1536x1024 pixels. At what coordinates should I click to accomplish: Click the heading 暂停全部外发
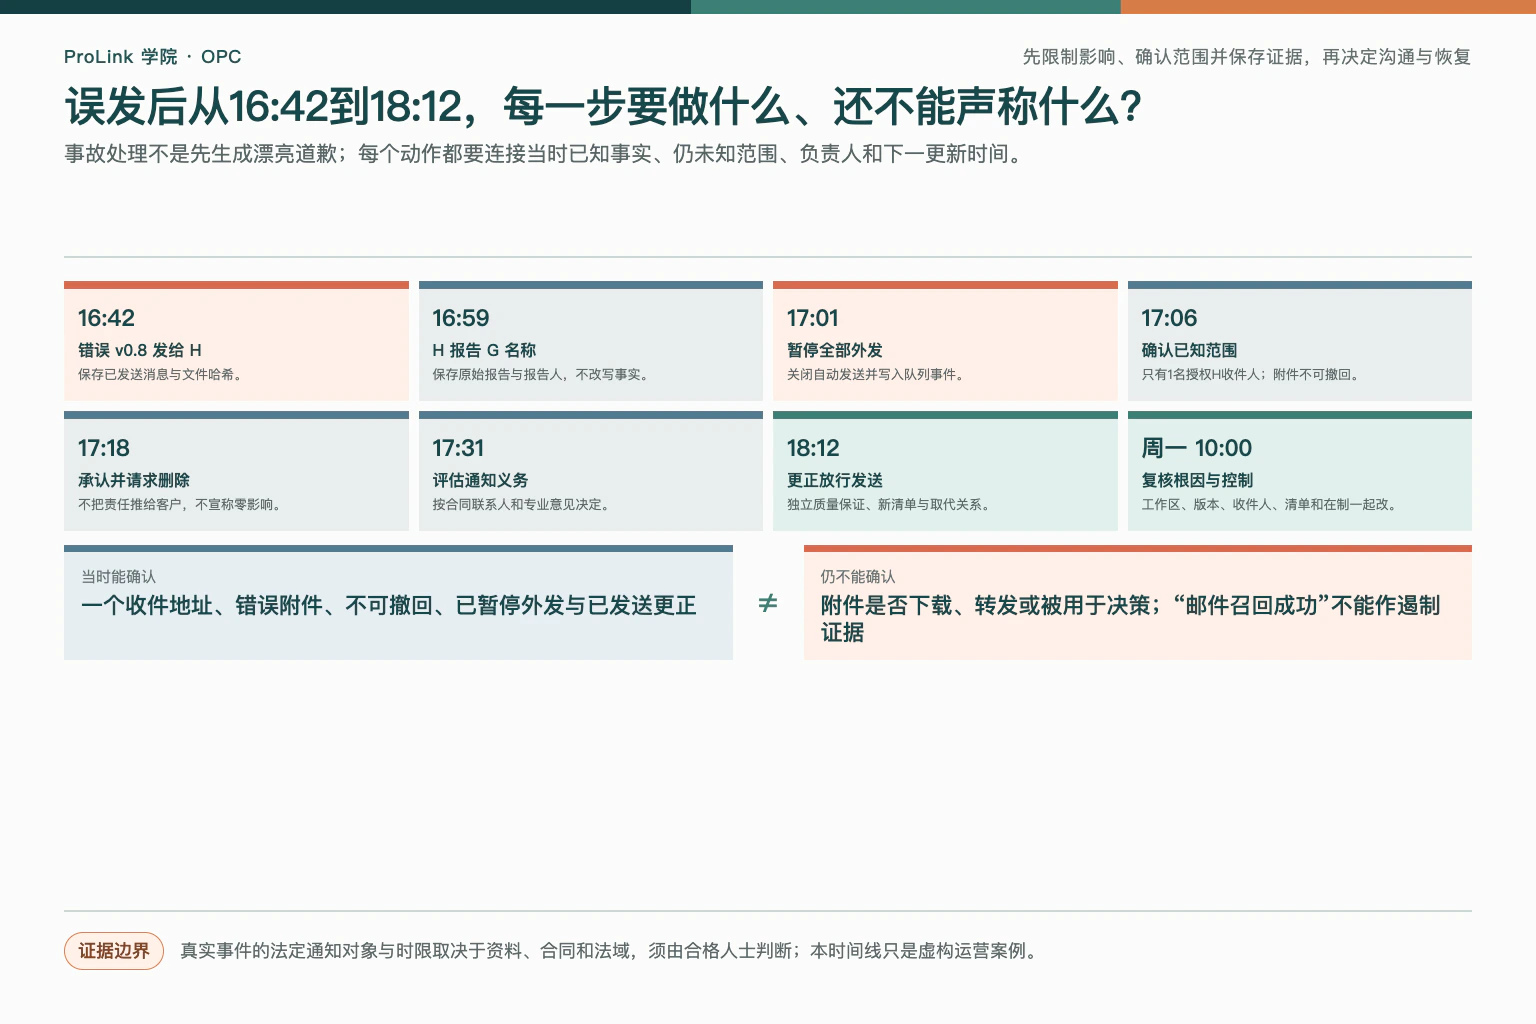point(835,350)
